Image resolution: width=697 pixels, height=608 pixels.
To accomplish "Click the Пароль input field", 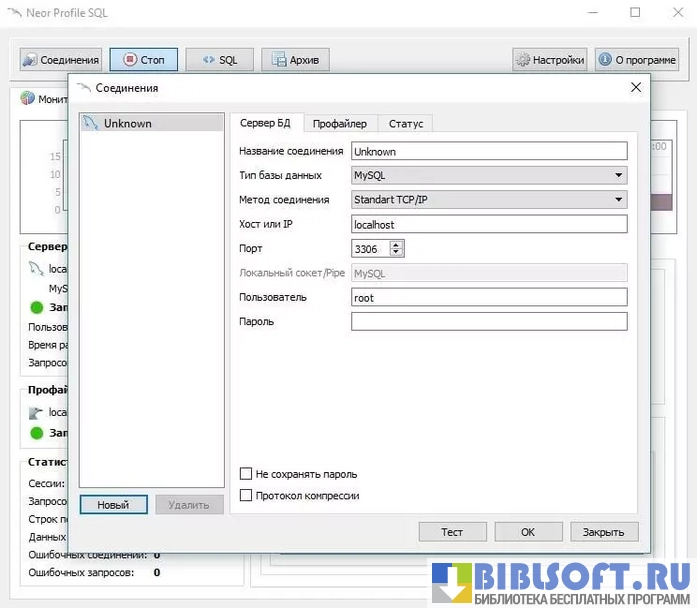I will (x=488, y=322).
